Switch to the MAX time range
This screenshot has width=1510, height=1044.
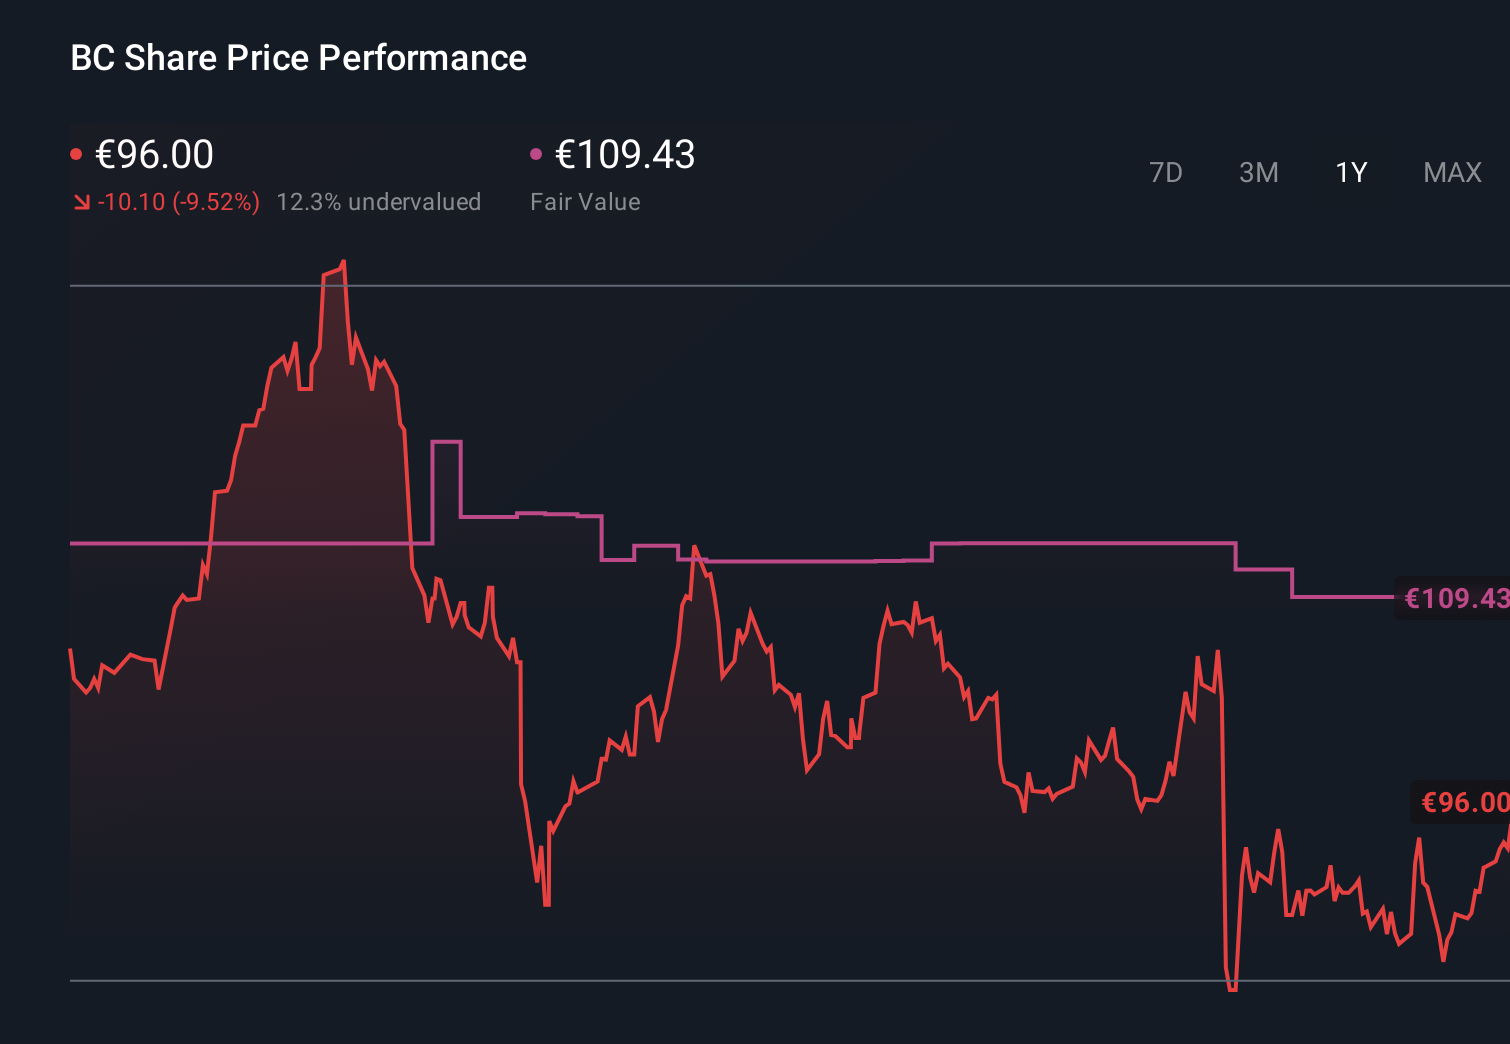1452,172
